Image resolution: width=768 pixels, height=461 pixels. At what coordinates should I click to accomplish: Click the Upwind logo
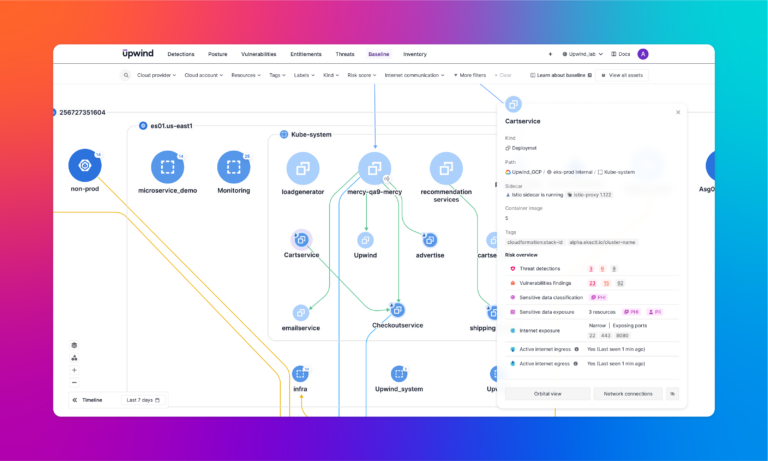(138, 53)
